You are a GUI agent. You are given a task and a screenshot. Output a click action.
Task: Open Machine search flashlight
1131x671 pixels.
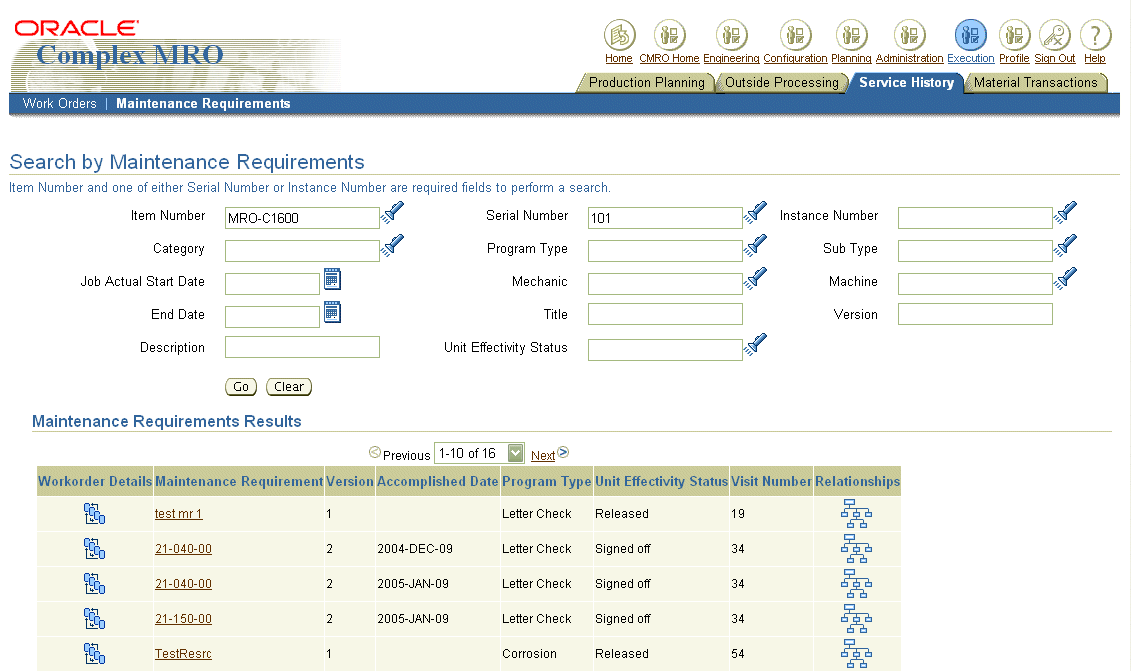1065,279
